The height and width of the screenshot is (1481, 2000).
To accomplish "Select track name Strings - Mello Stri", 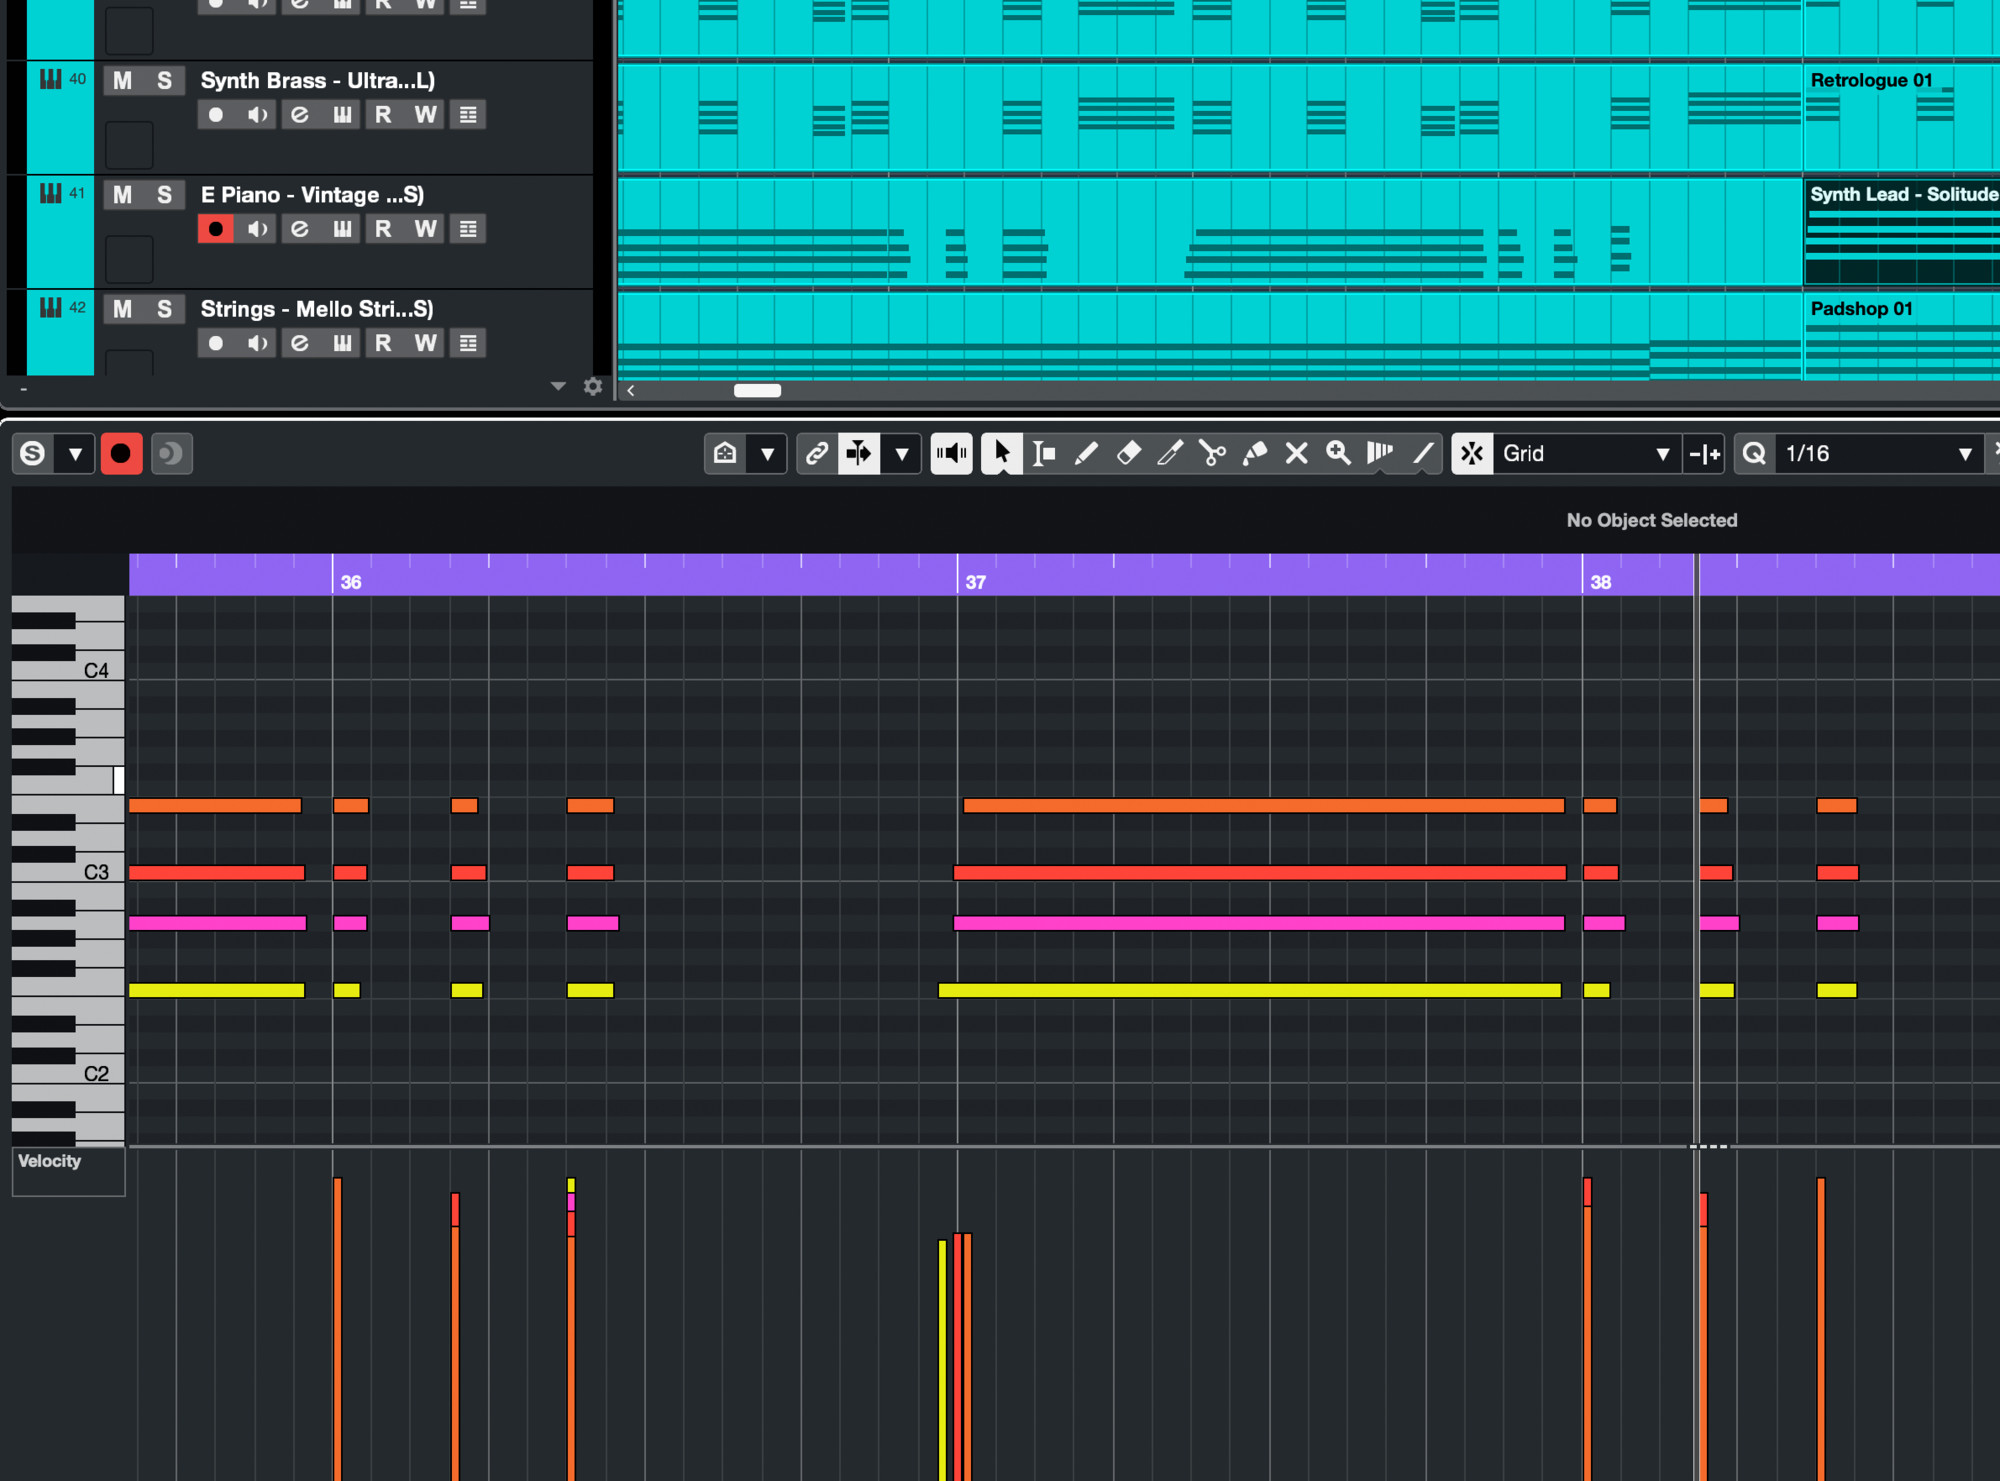I will coord(317,309).
